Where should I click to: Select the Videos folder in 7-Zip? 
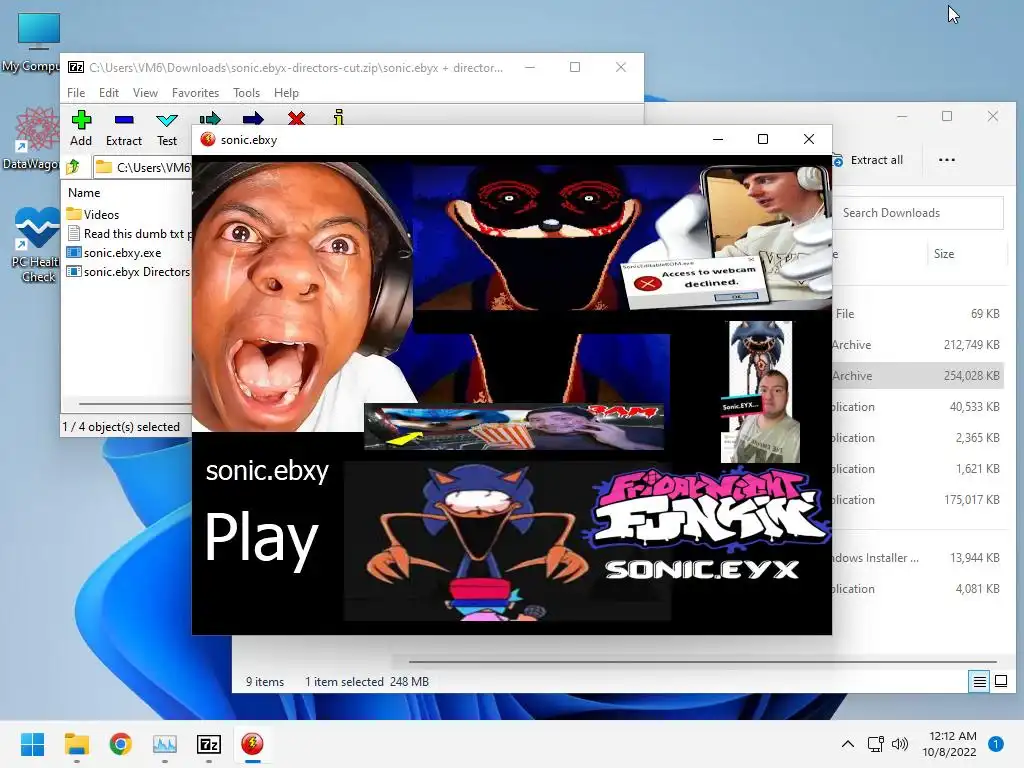click(x=93, y=214)
